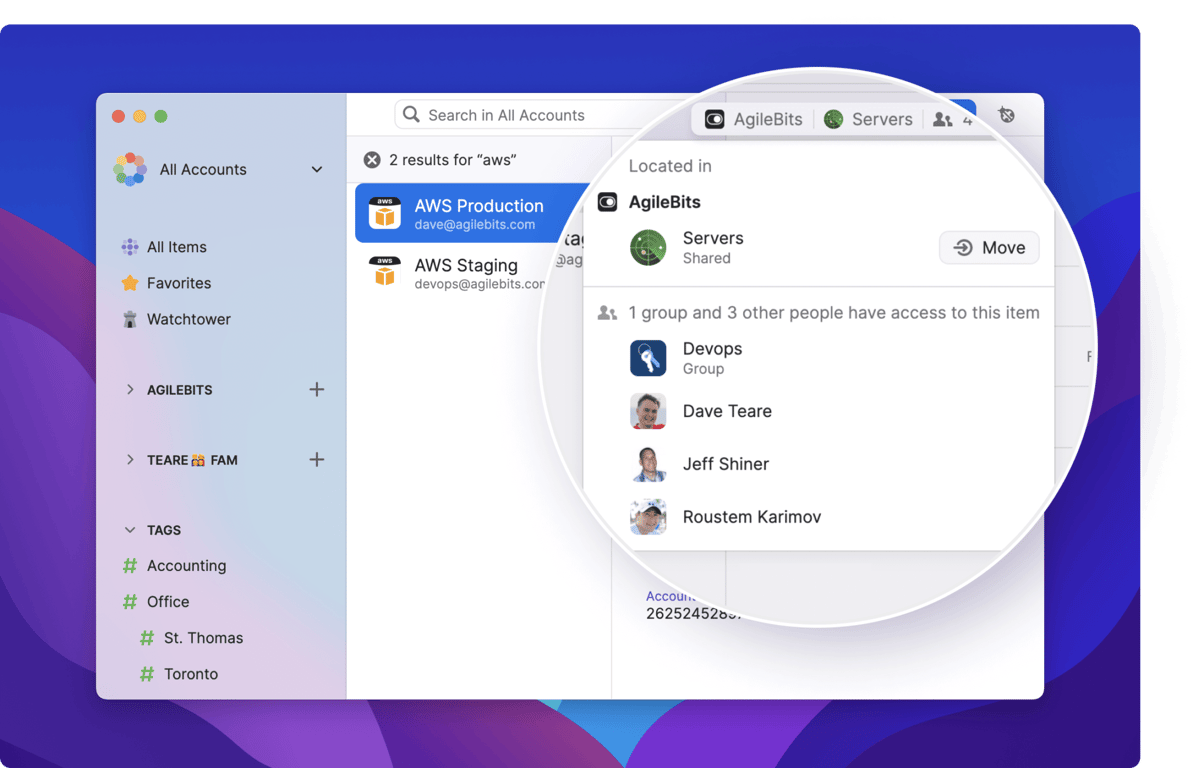
Task: Click the hash icon beside Accounting
Action: 130,566
